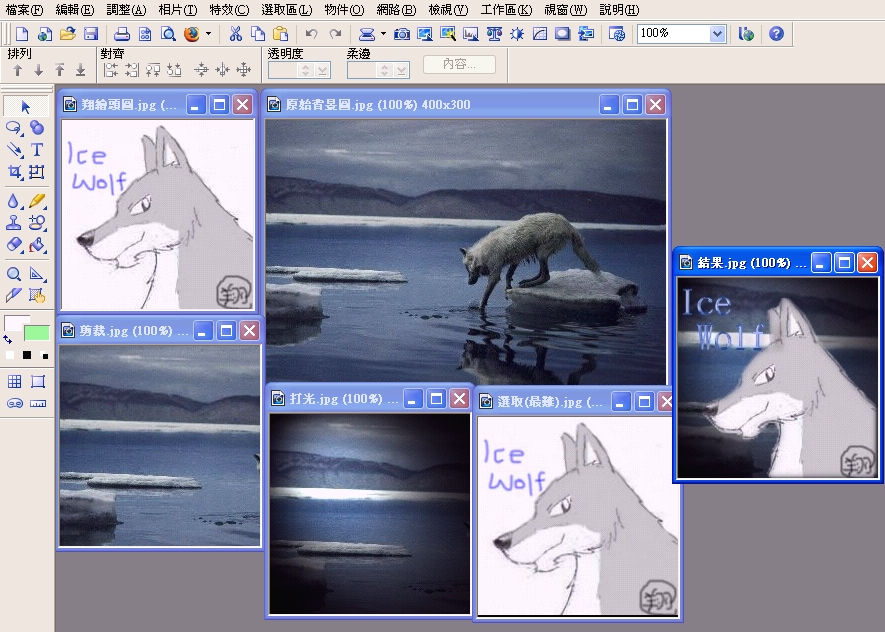Click the Print icon in toolbar

tap(121, 33)
